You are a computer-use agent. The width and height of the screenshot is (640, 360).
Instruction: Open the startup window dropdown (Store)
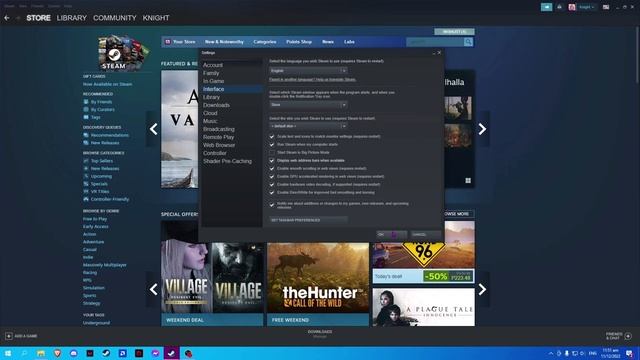tap(308, 105)
